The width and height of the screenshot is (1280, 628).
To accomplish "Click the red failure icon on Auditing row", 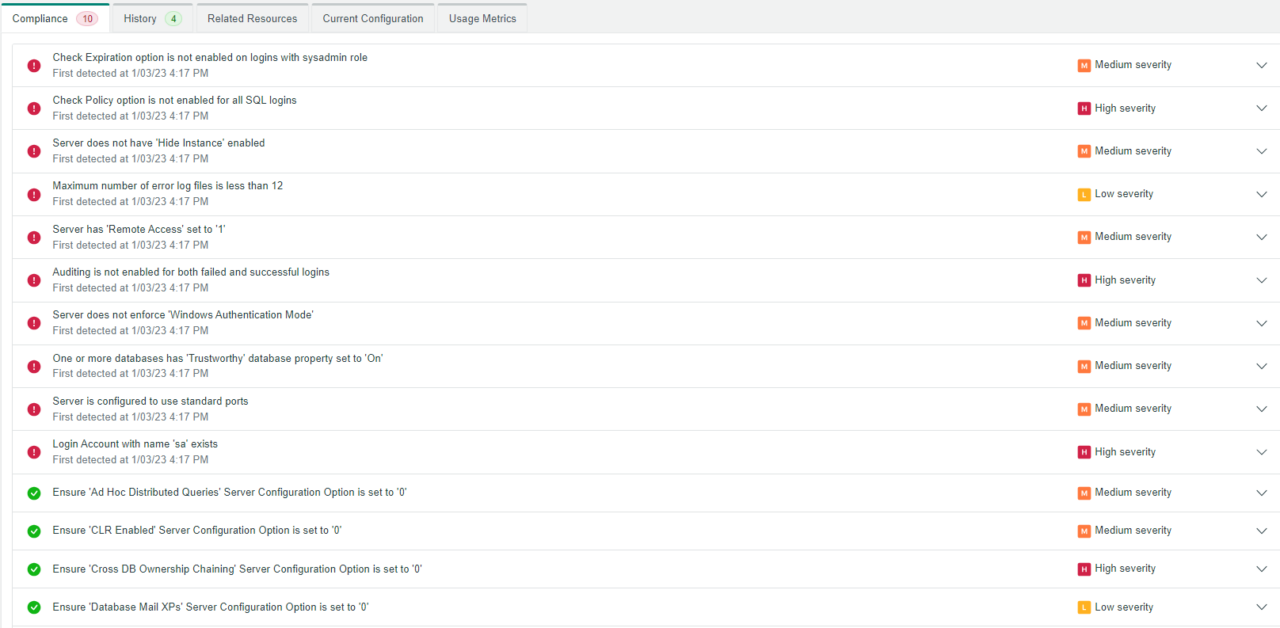I will [33, 280].
